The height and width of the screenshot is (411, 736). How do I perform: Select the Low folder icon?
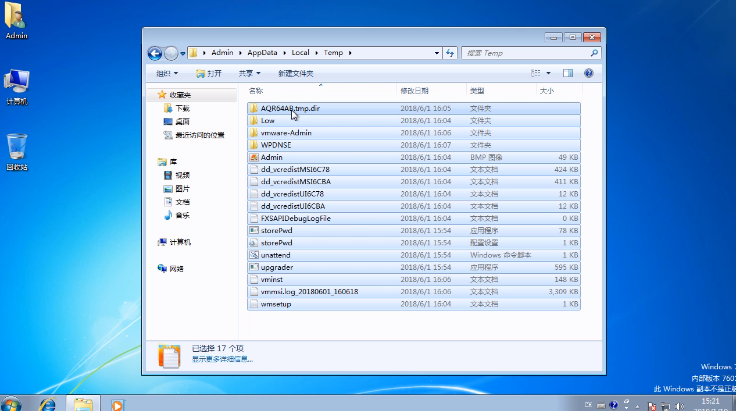coord(254,121)
